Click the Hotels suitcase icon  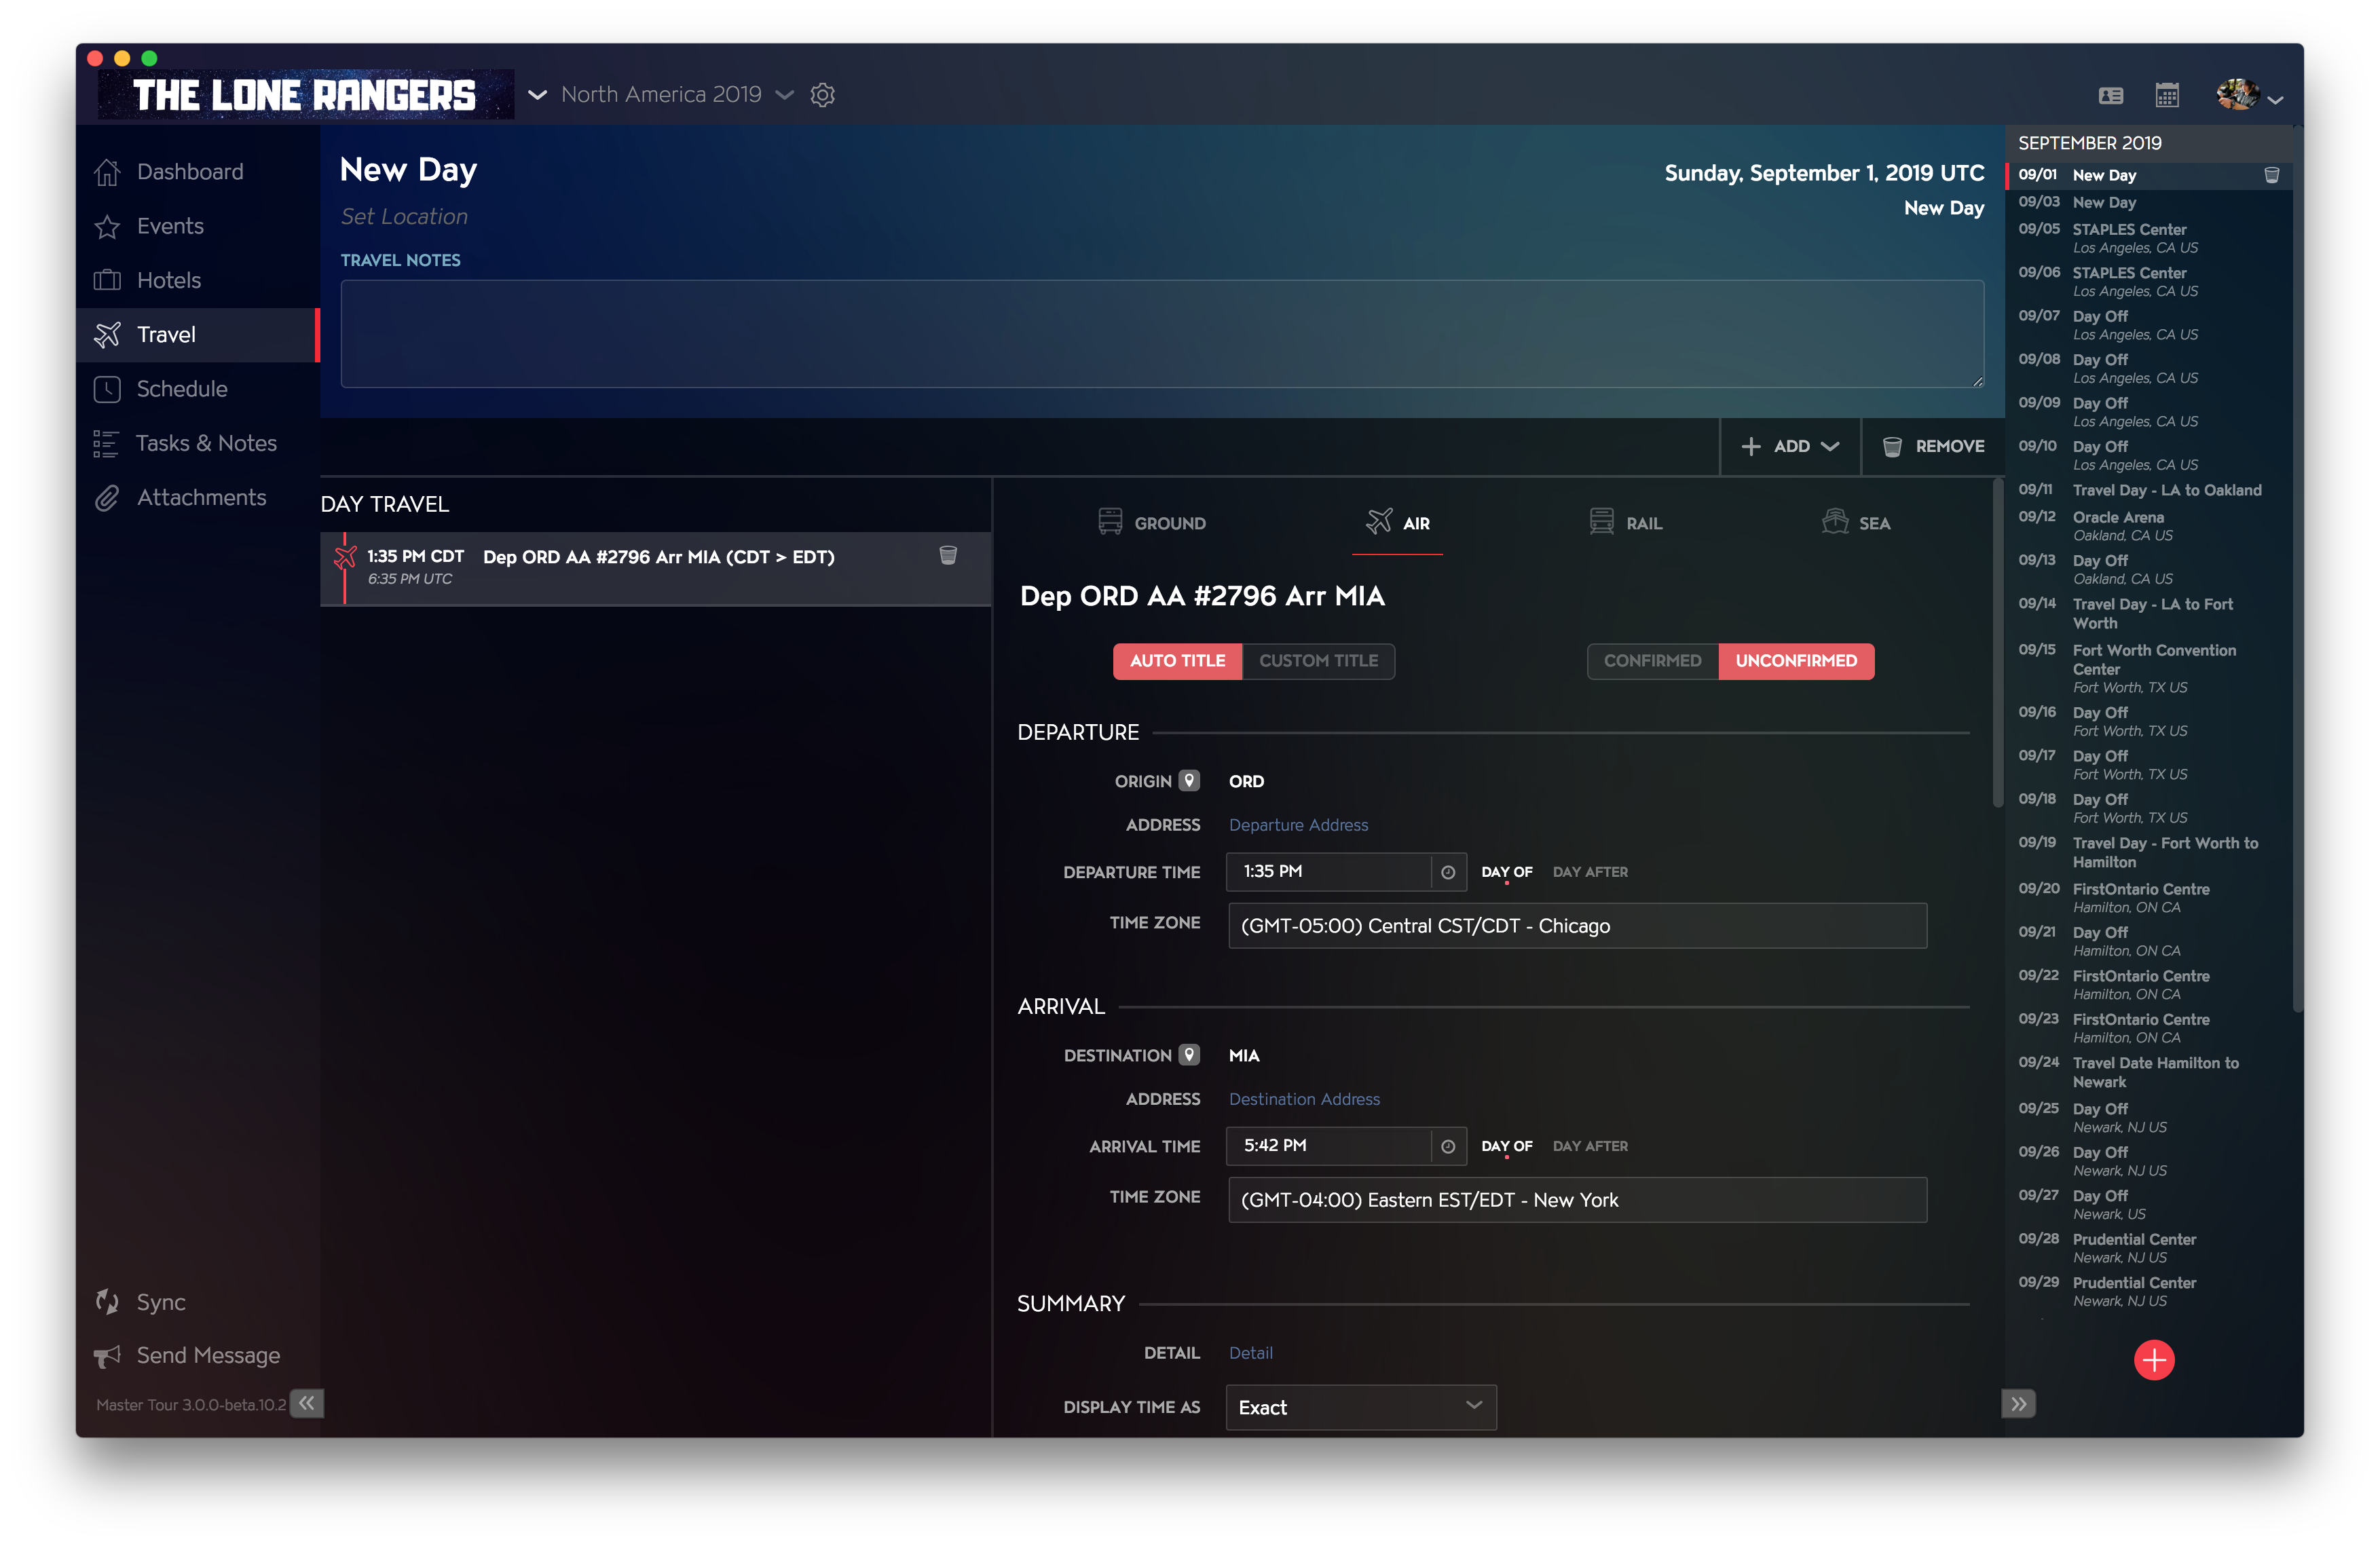tap(107, 280)
